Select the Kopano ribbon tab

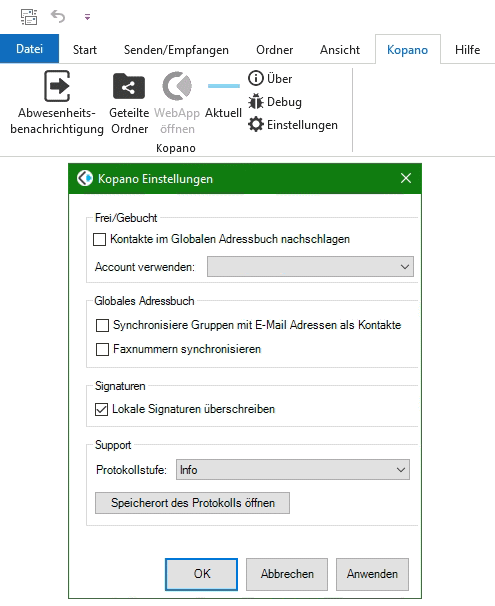(408, 50)
